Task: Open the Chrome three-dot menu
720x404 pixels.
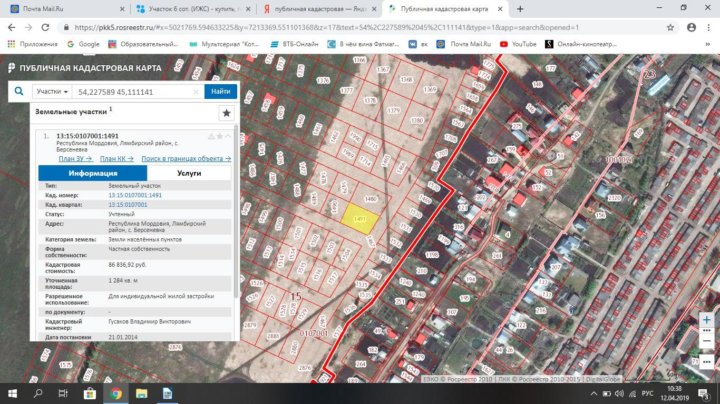Action: pyautogui.click(x=707, y=28)
